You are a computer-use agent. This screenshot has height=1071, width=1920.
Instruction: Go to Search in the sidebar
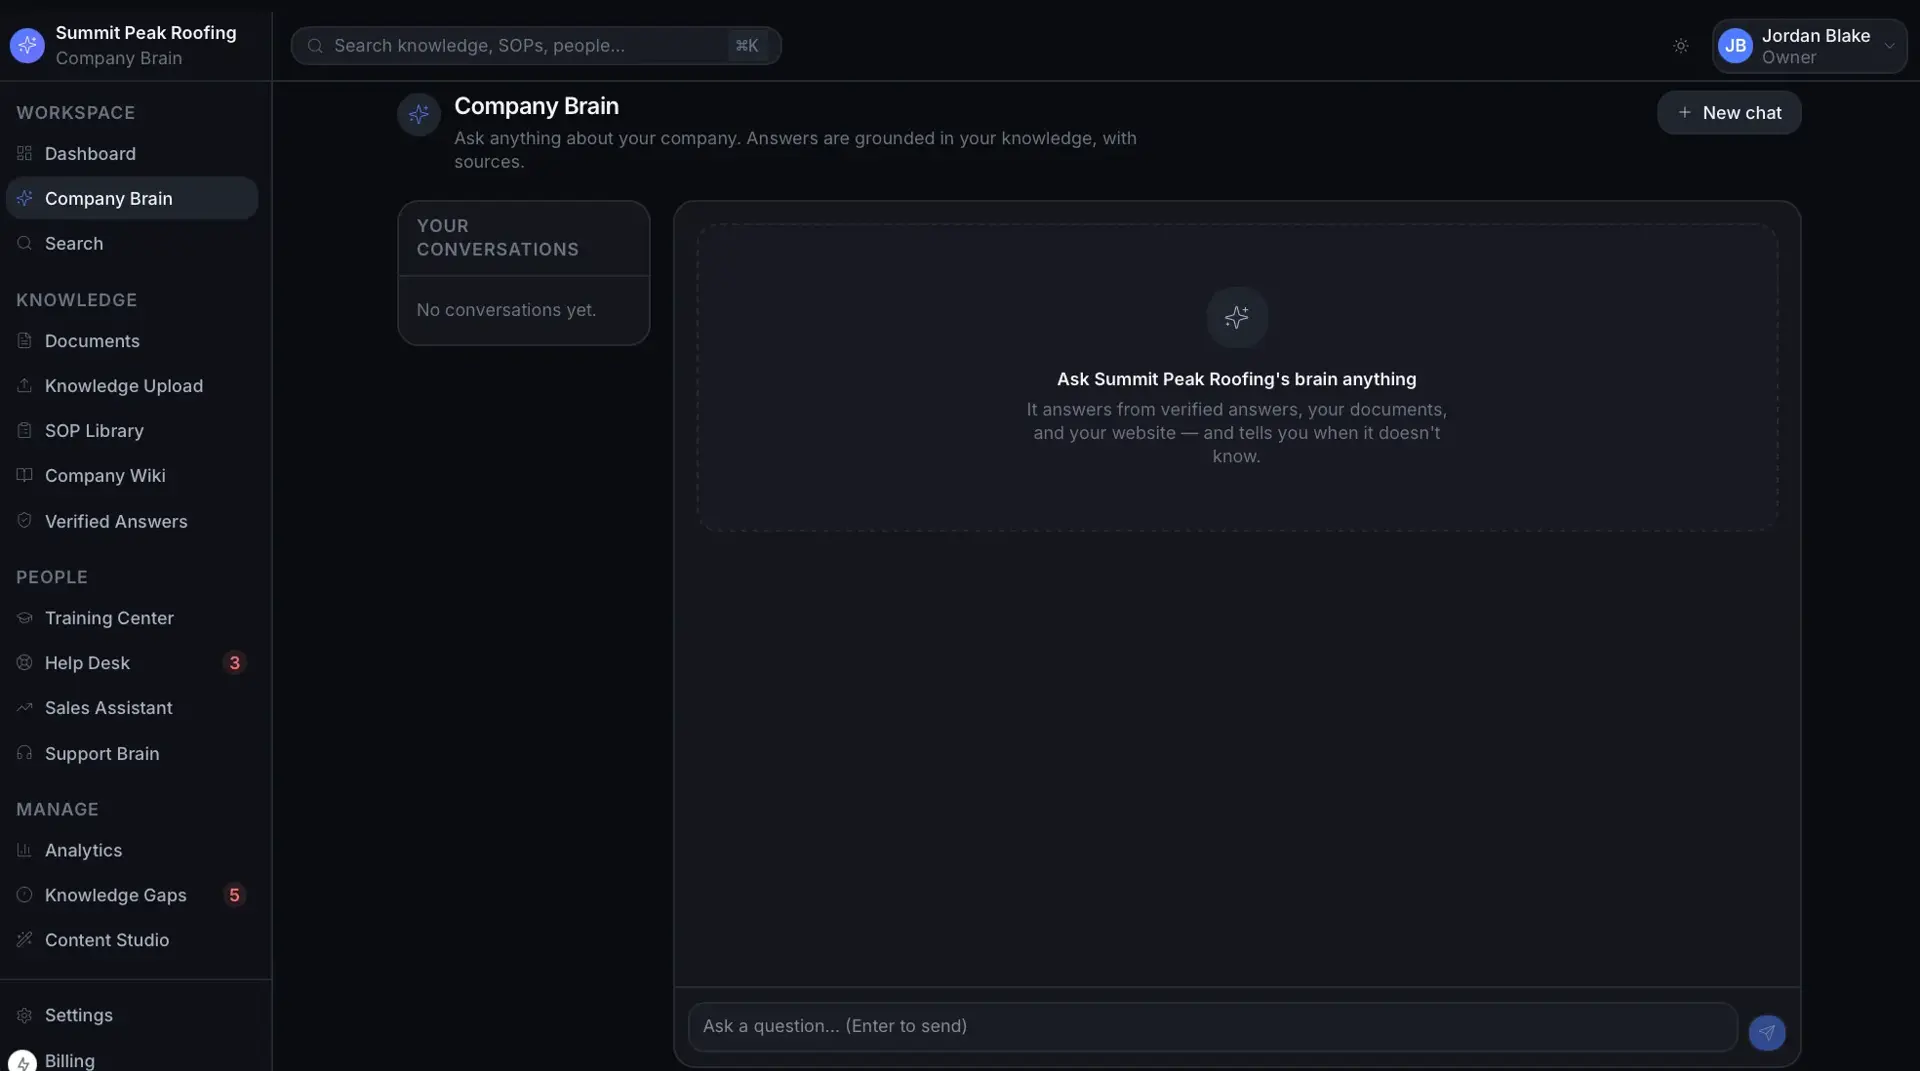[x=132, y=243]
